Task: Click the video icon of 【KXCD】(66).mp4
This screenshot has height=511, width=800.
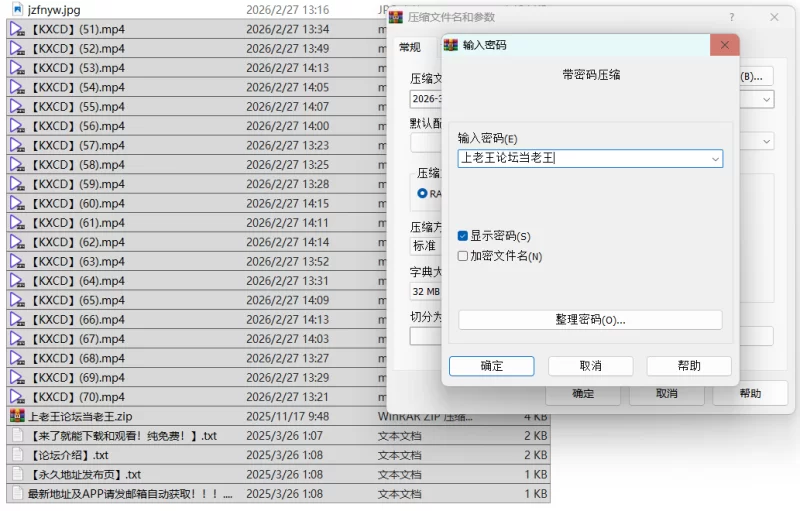Action: tap(17, 320)
